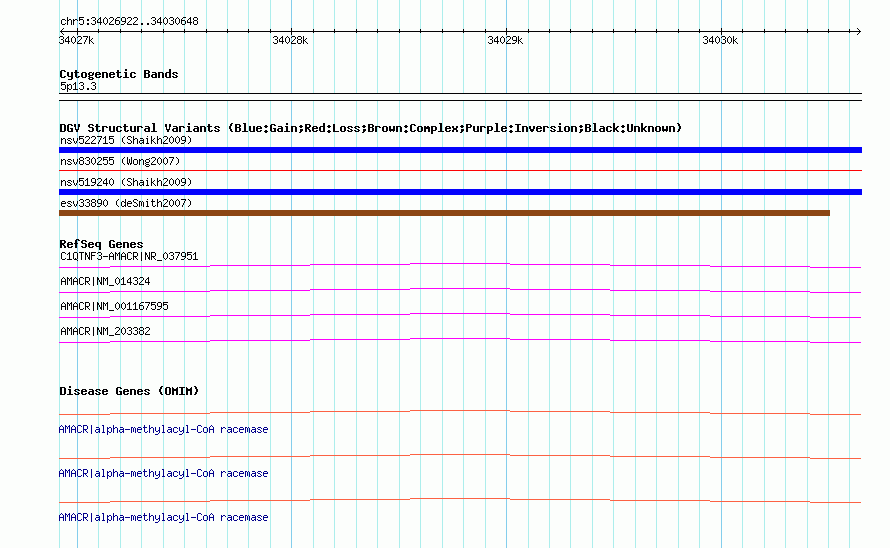Click the chr5:34026922..34030648 coordinate label

129,22
